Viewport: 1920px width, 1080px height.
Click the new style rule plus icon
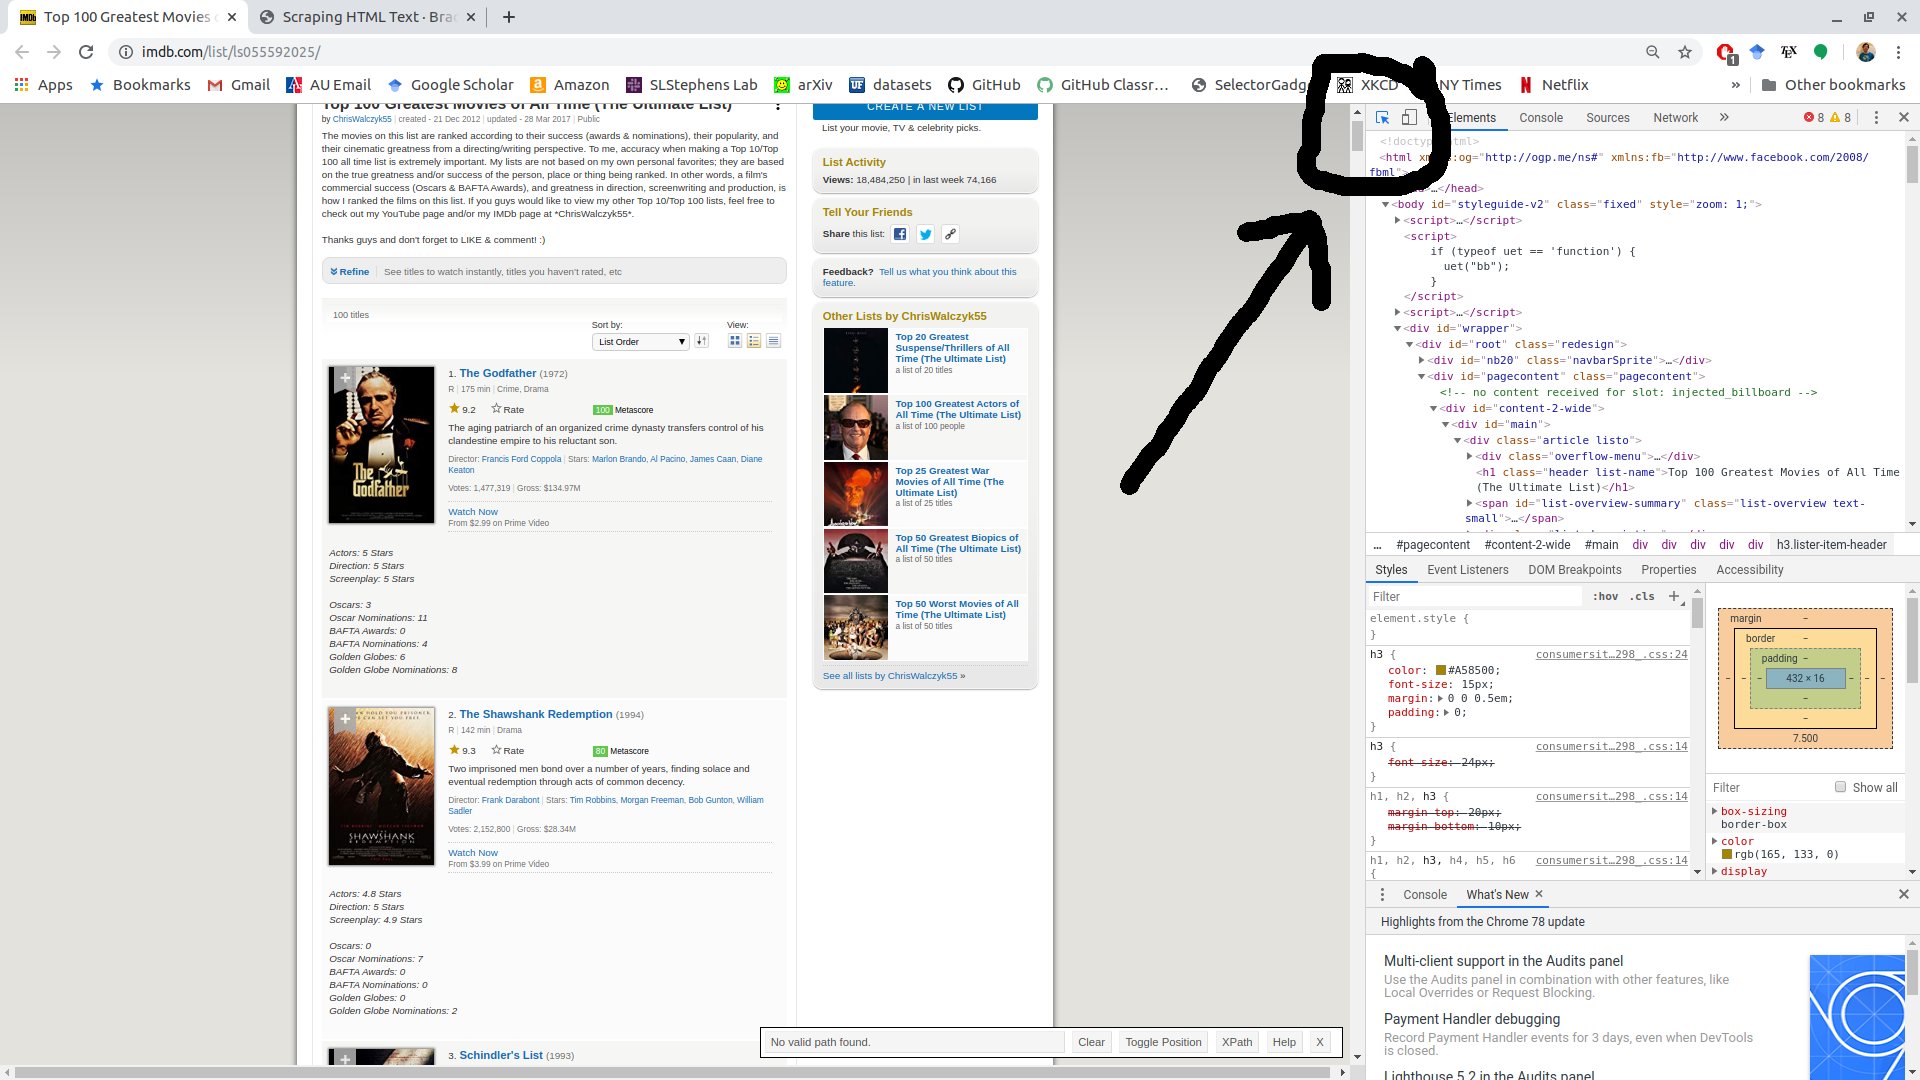pos(1674,596)
